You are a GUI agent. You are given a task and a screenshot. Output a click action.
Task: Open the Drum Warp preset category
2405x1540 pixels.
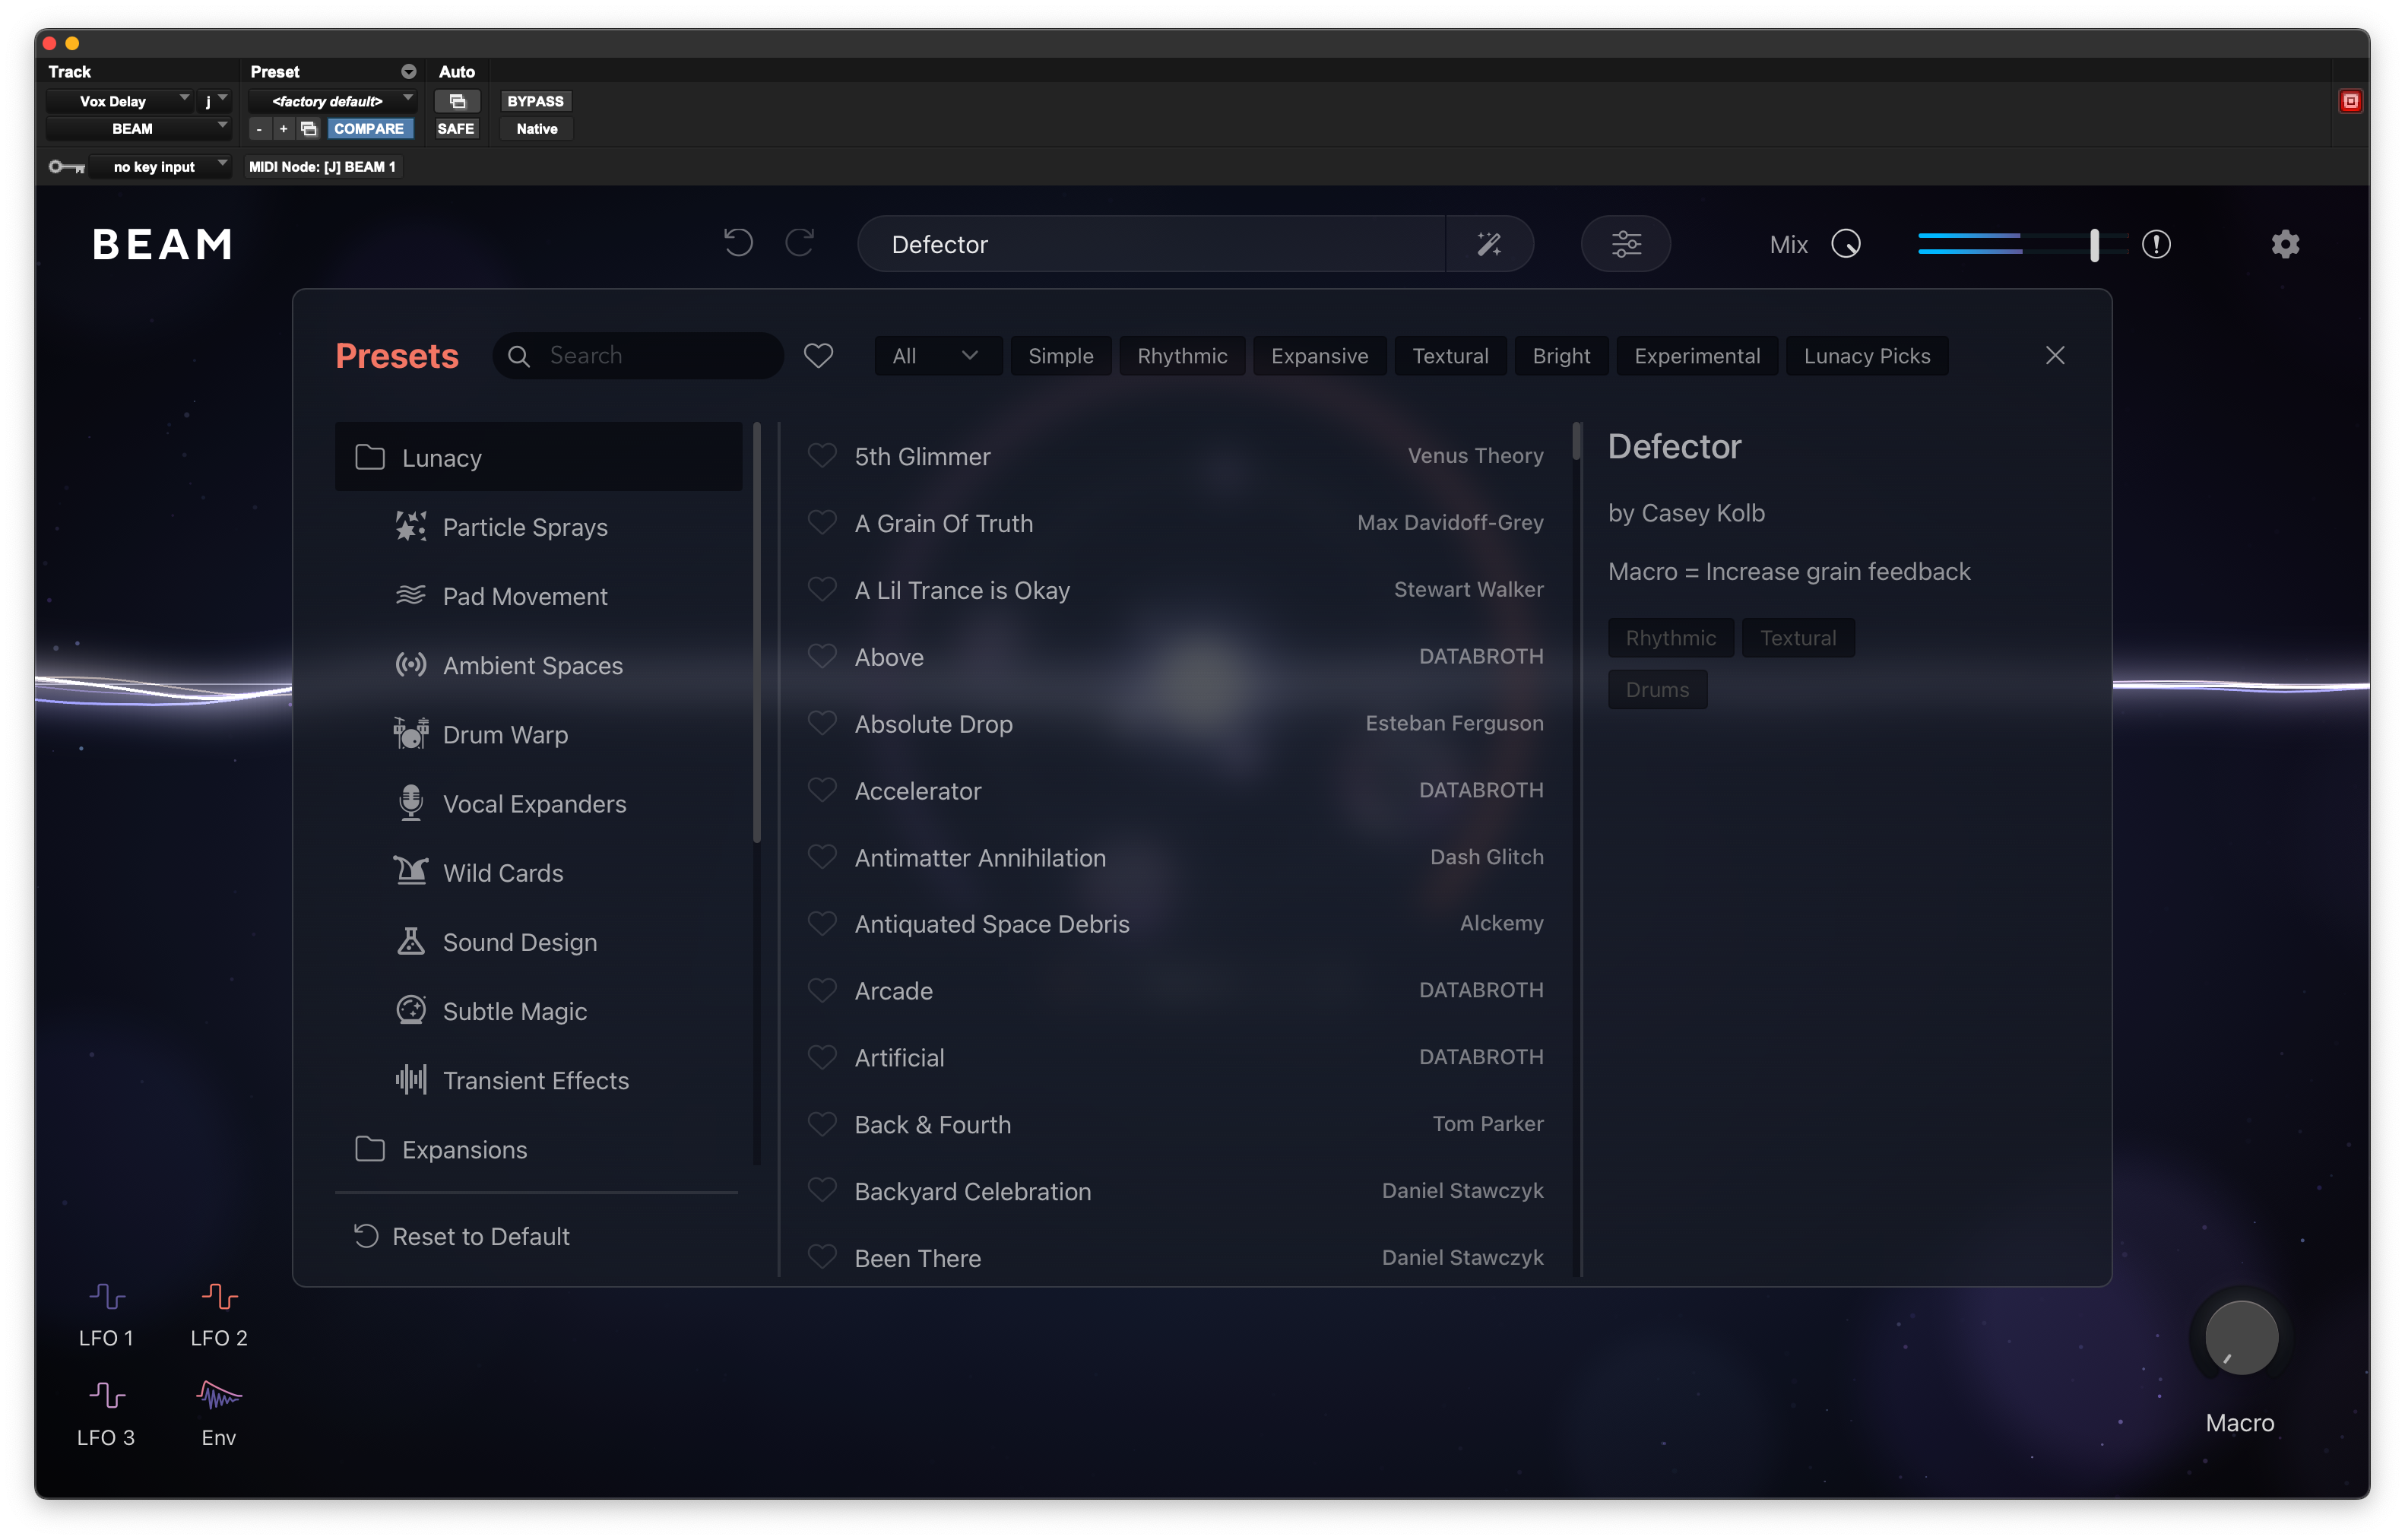[x=505, y=735]
